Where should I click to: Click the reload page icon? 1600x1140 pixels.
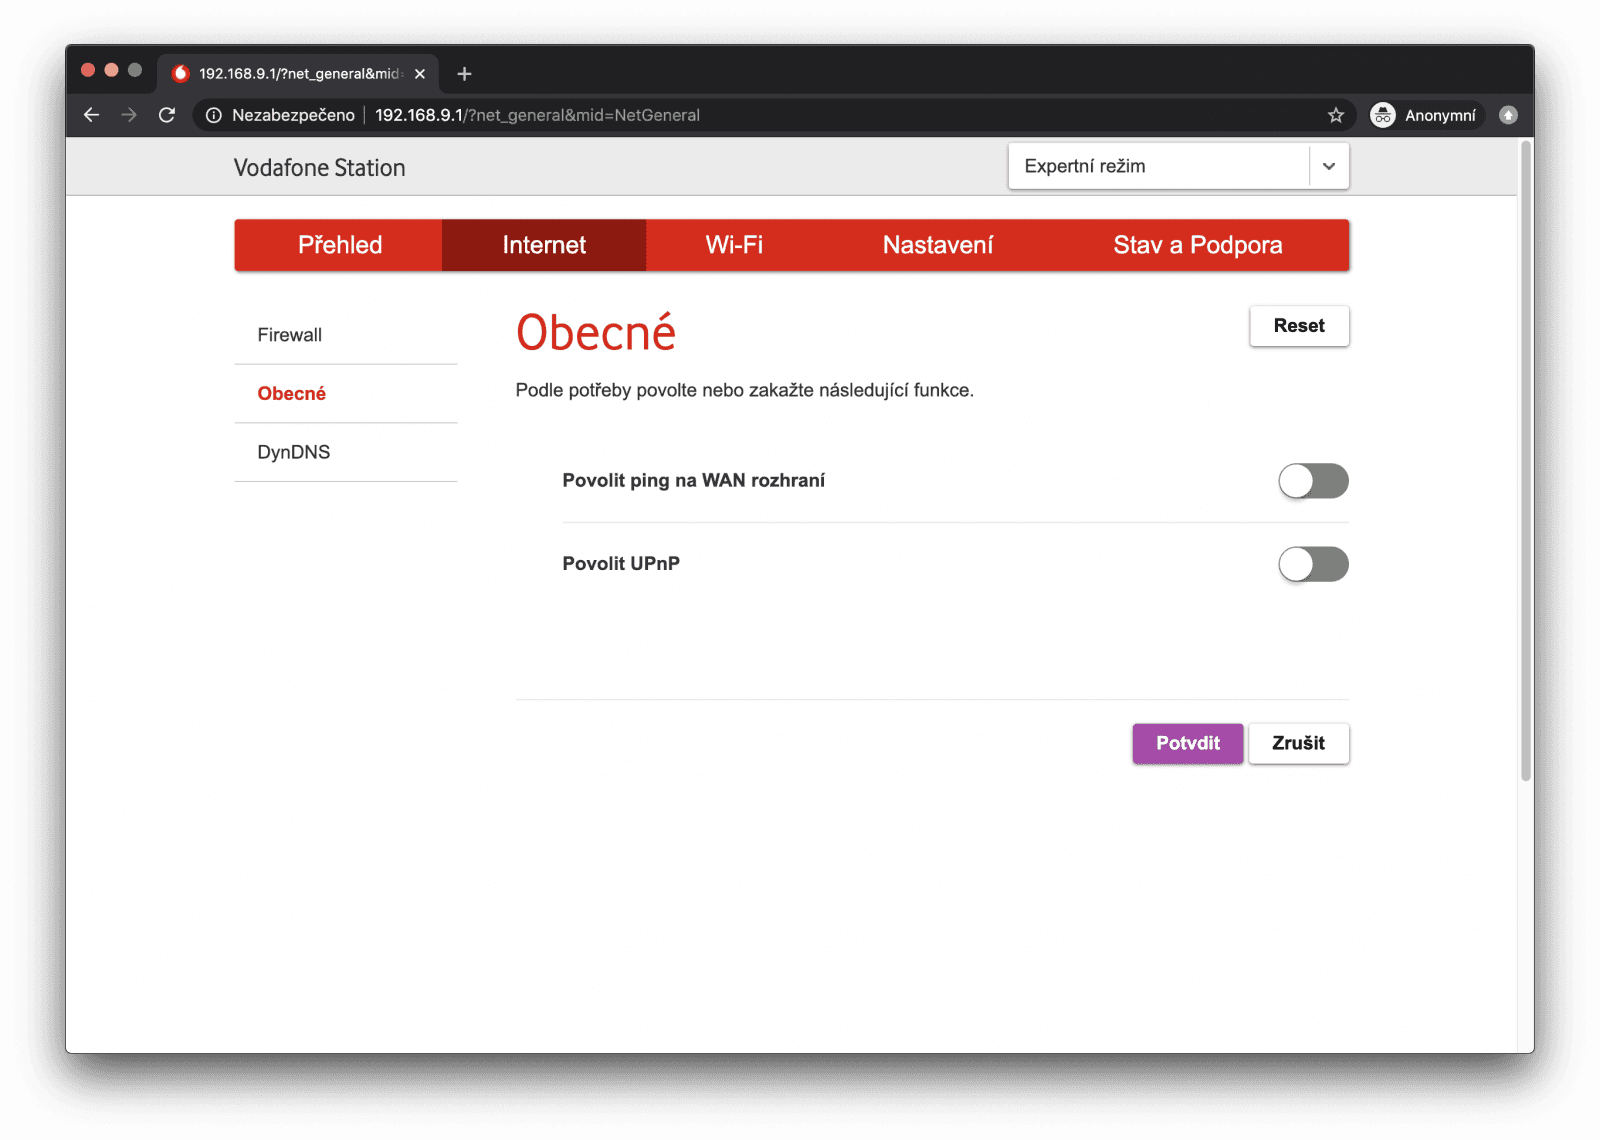point(167,115)
